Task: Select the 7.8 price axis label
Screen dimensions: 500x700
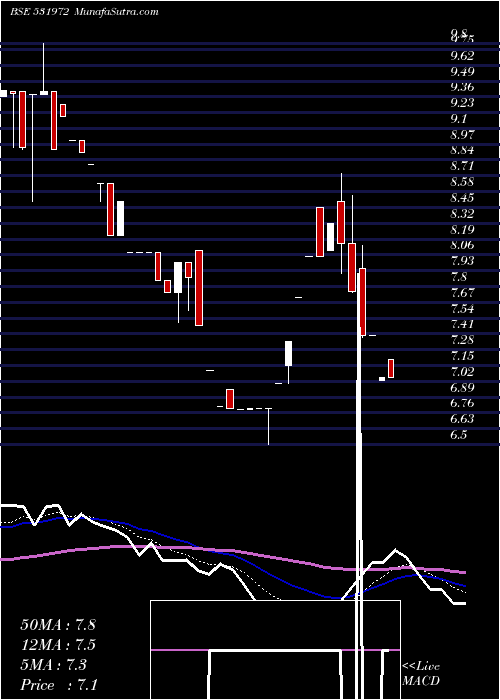Action: coord(458,277)
